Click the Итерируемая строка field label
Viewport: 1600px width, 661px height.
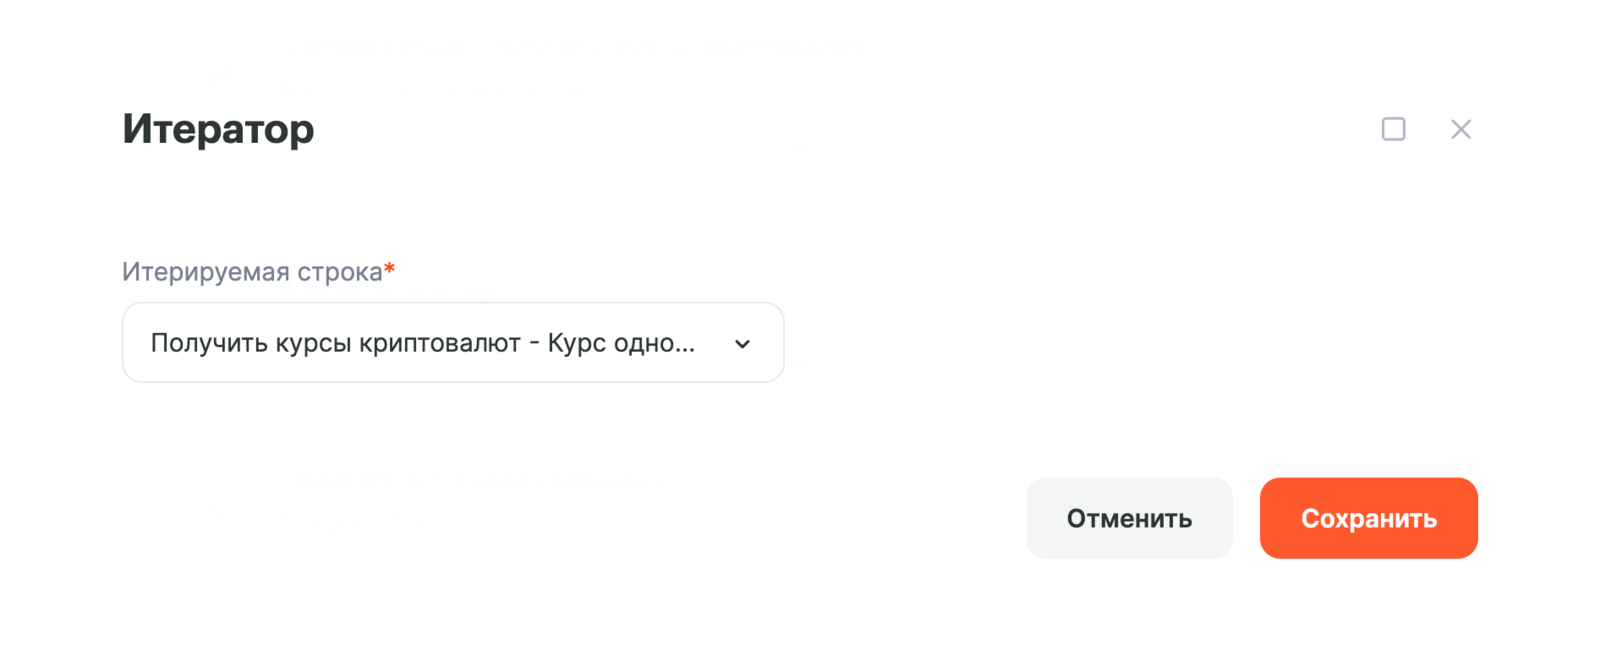(x=252, y=271)
